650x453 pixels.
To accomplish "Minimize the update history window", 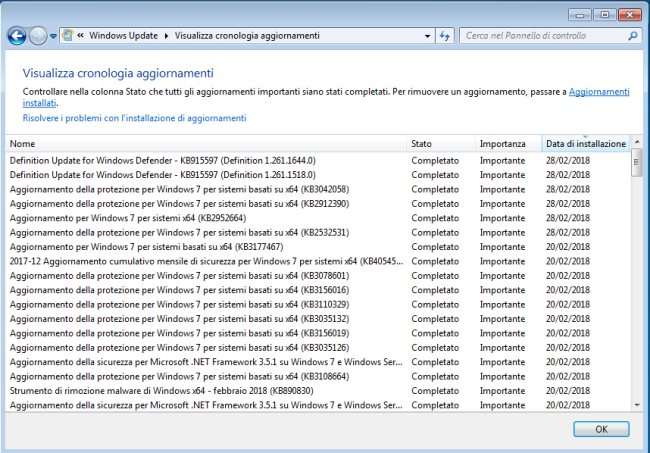I will click(x=580, y=15).
